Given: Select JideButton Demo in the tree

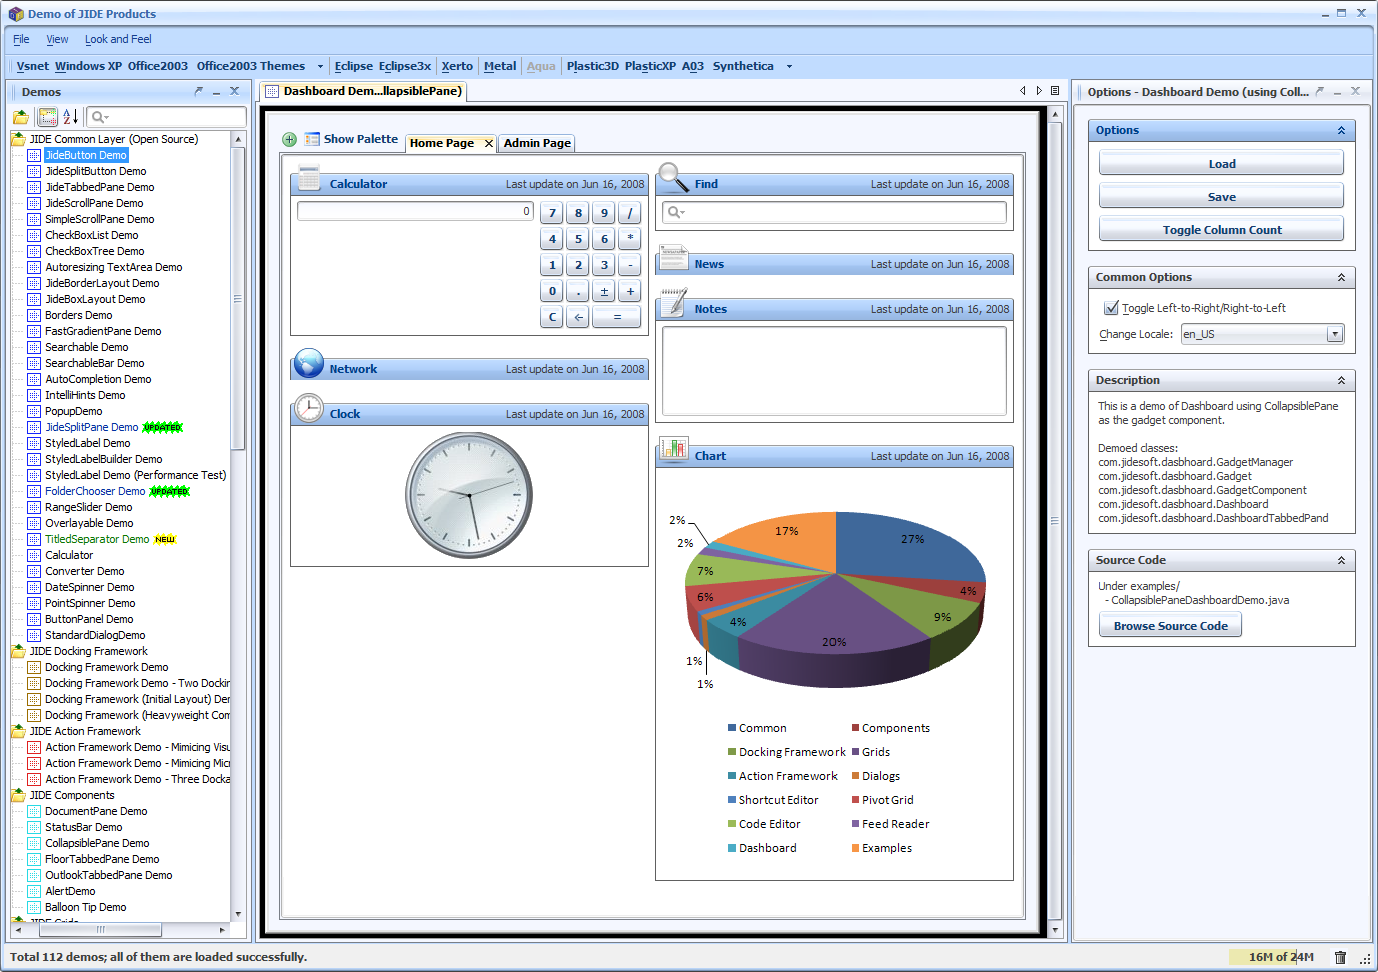Looking at the screenshot, I should coord(86,155).
